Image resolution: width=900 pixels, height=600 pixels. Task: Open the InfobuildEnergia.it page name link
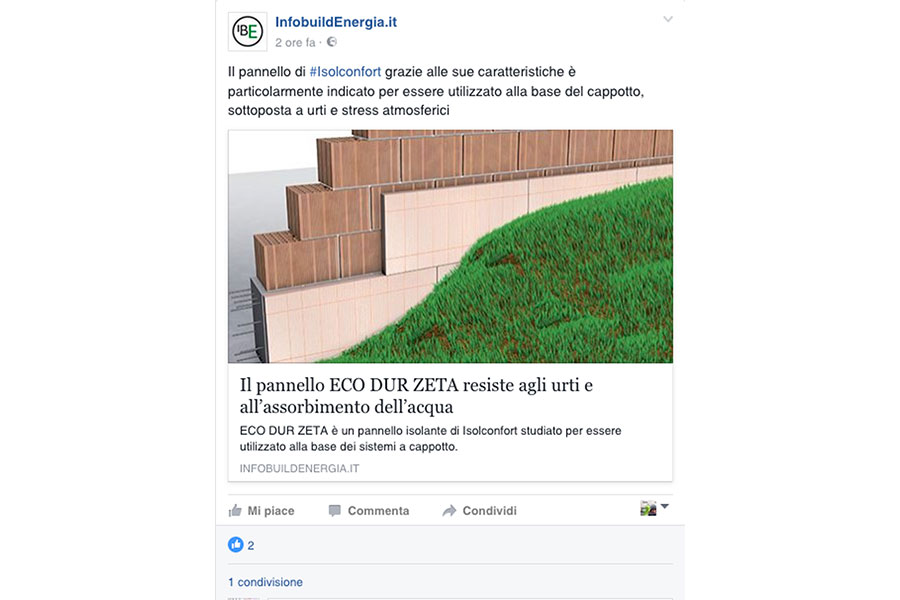pos(336,22)
